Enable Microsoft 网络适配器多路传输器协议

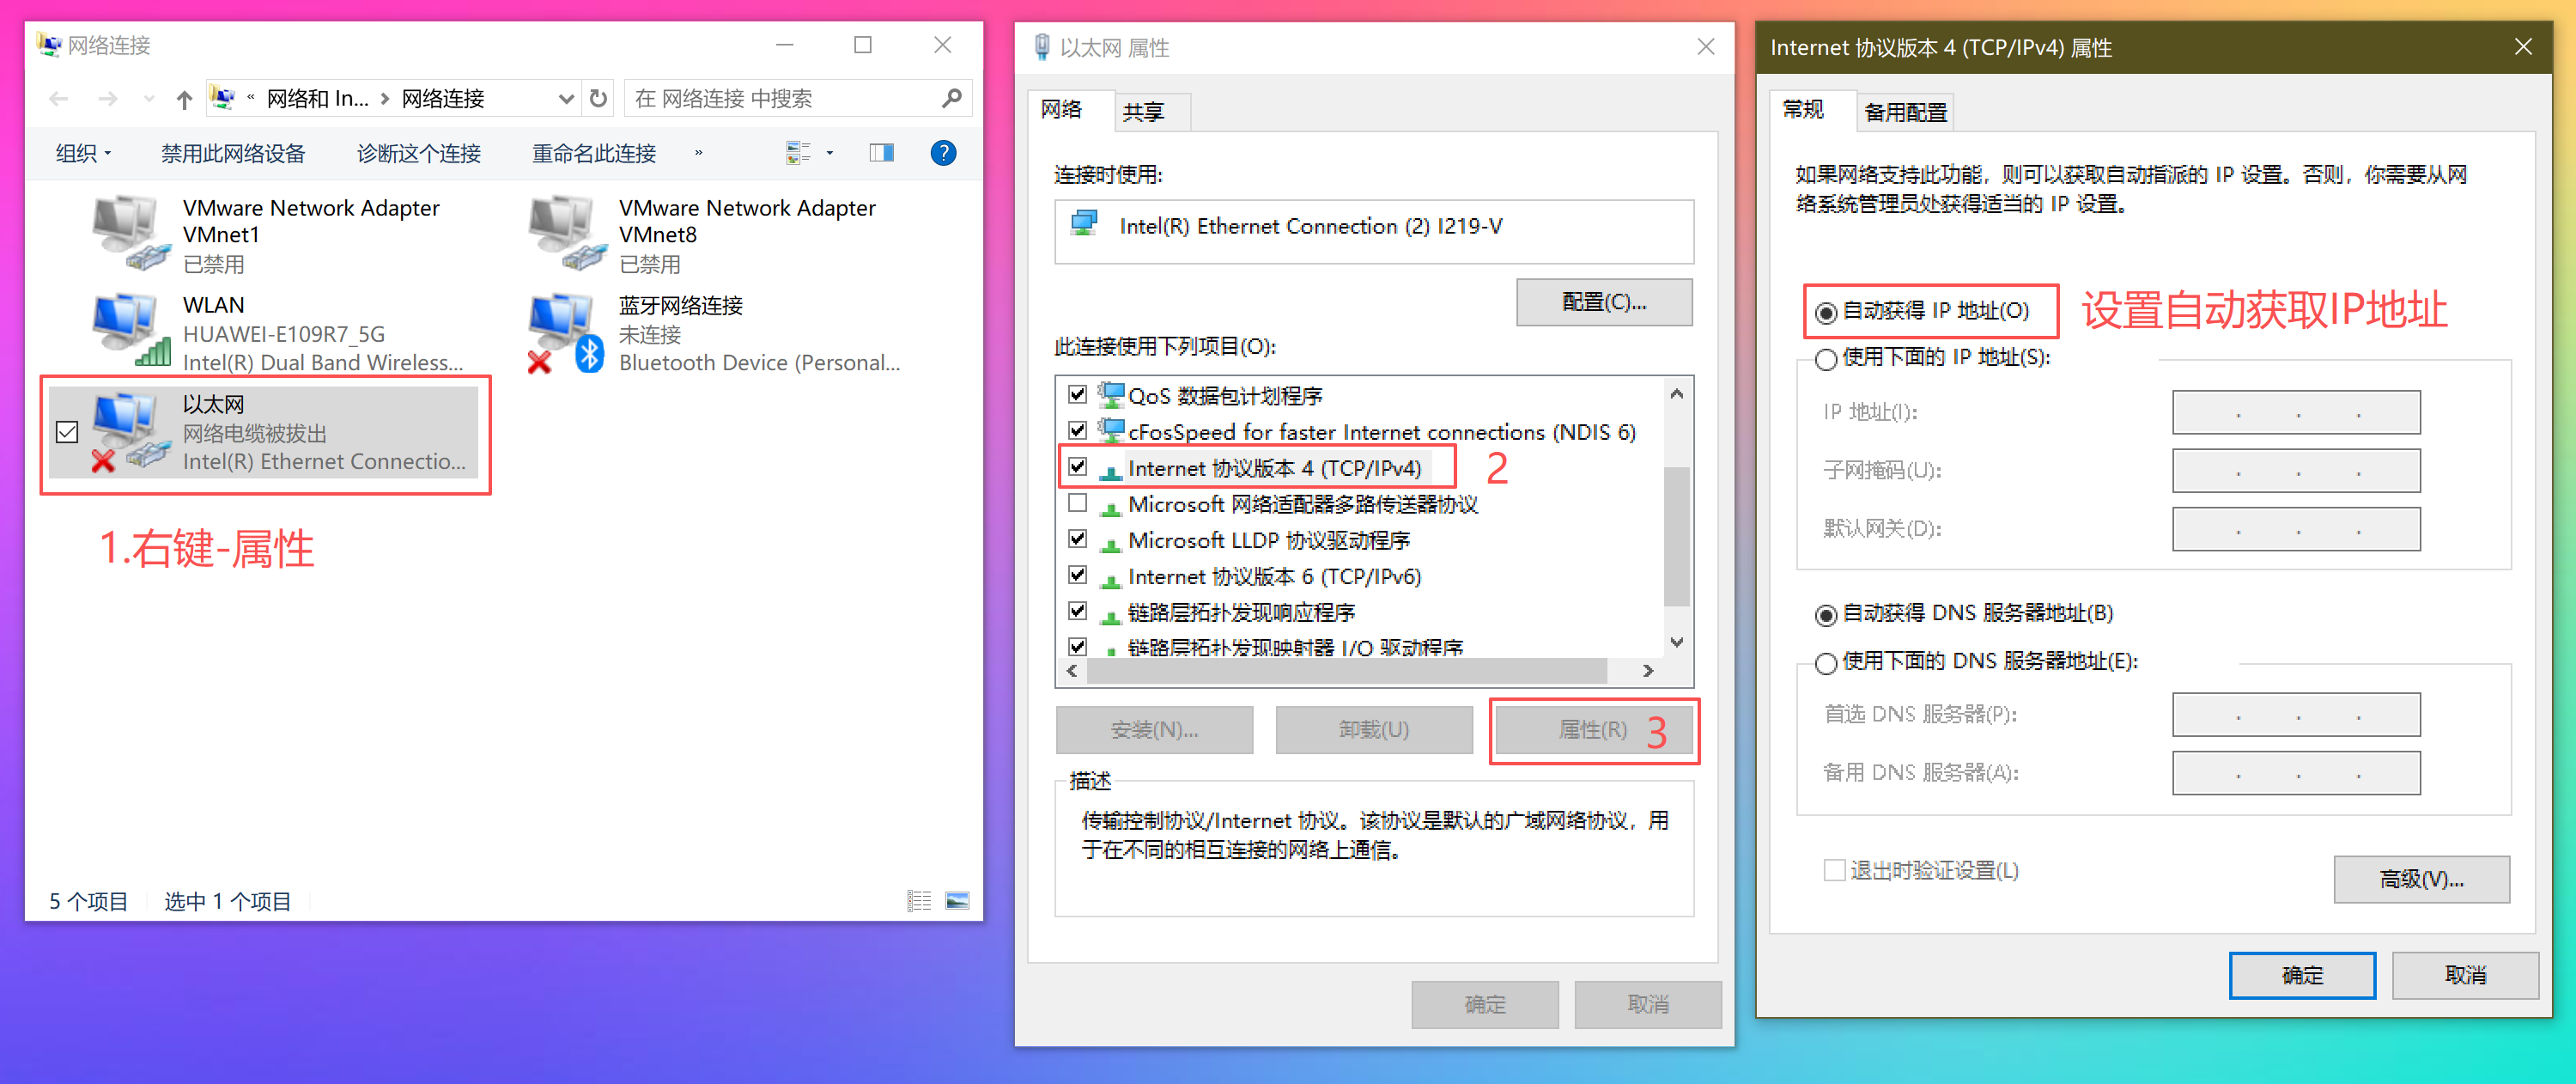[x=1078, y=503]
